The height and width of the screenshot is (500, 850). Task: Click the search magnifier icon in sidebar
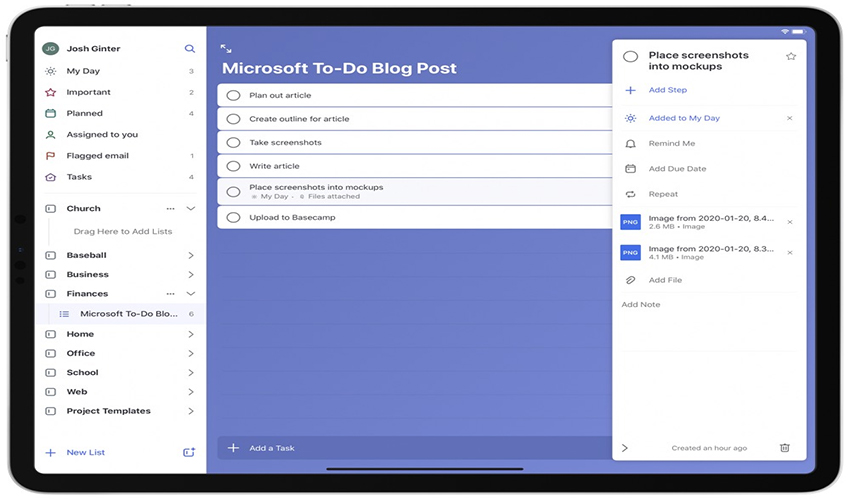(190, 48)
